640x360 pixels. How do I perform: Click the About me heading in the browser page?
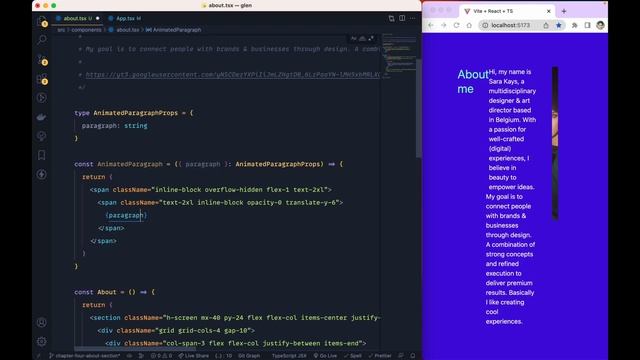click(473, 82)
